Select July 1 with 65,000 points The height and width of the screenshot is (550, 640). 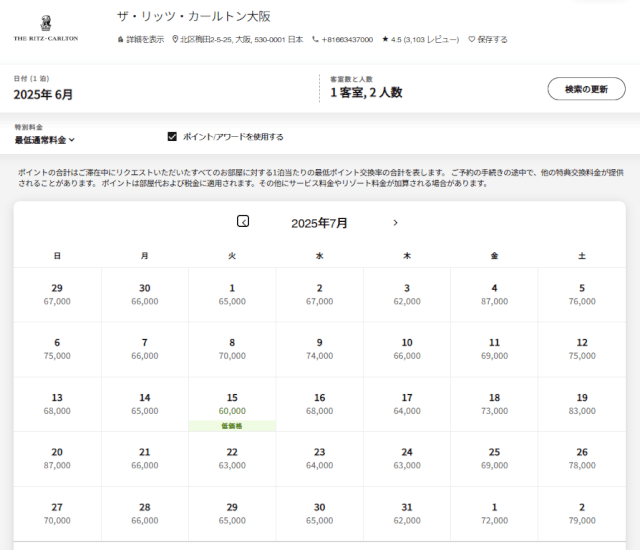[x=232, y=295]
